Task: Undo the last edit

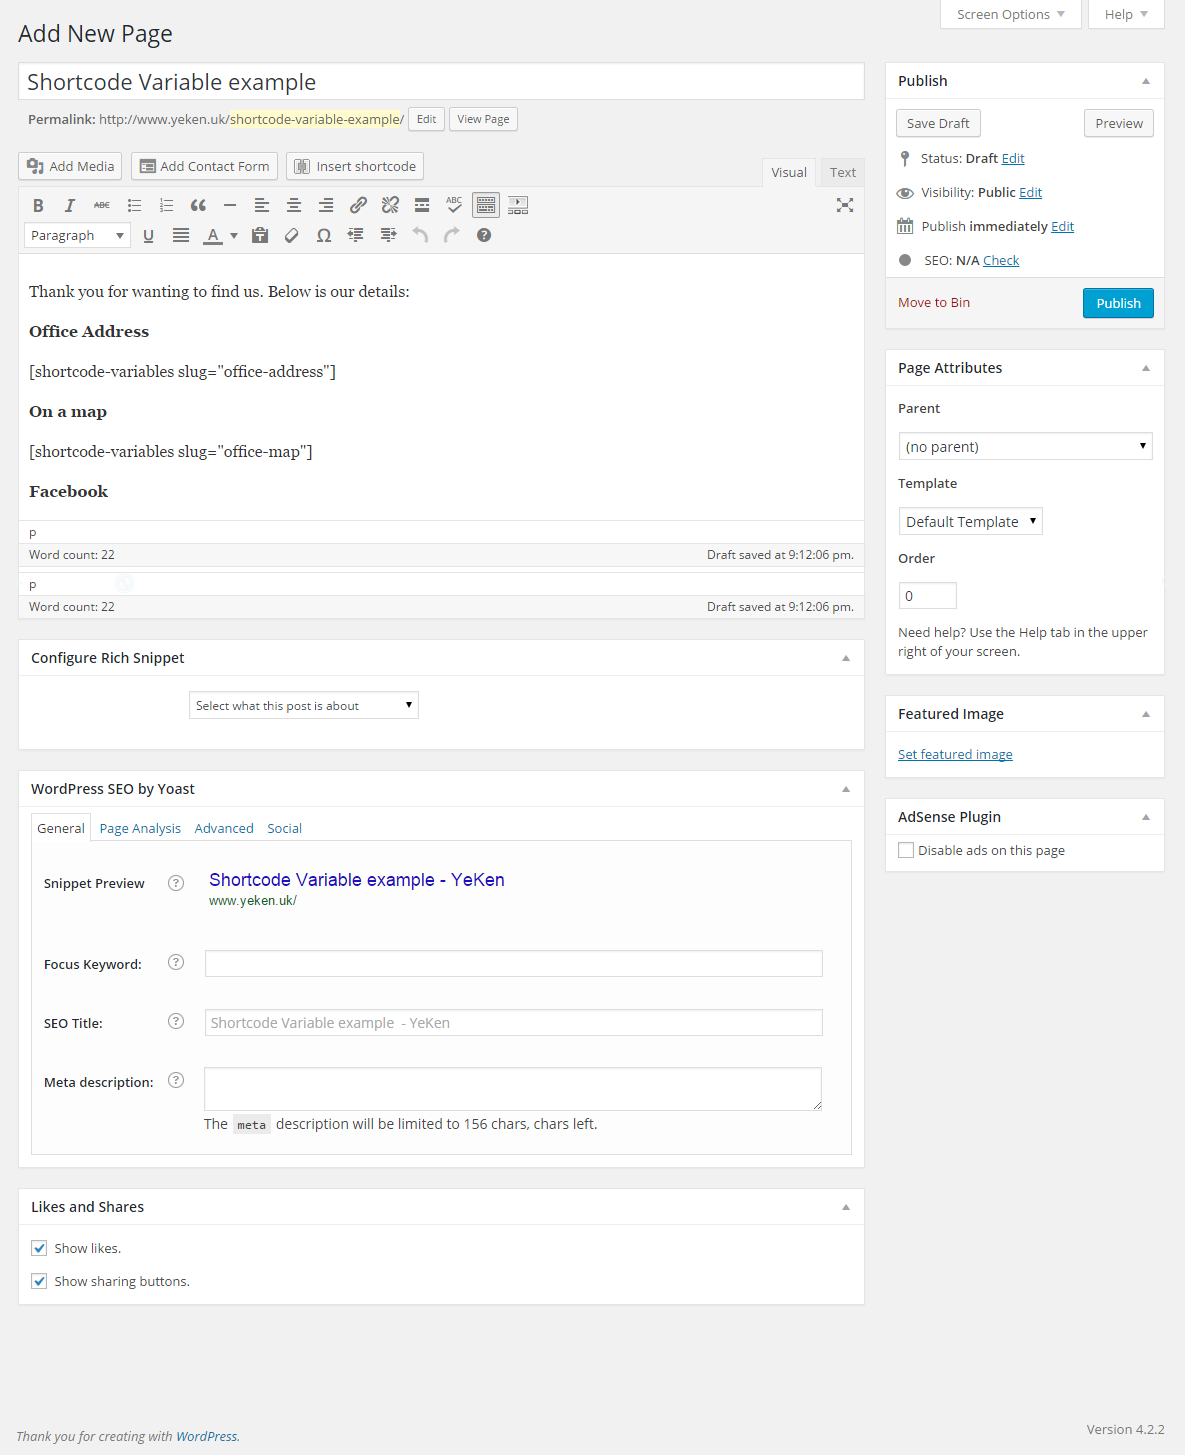Action: point(420,235)
